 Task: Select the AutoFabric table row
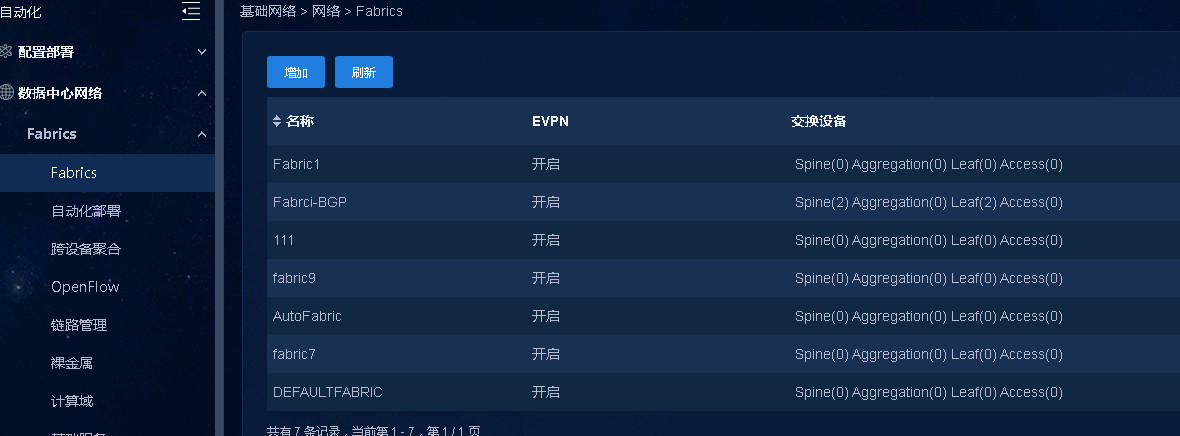(307, 316)
